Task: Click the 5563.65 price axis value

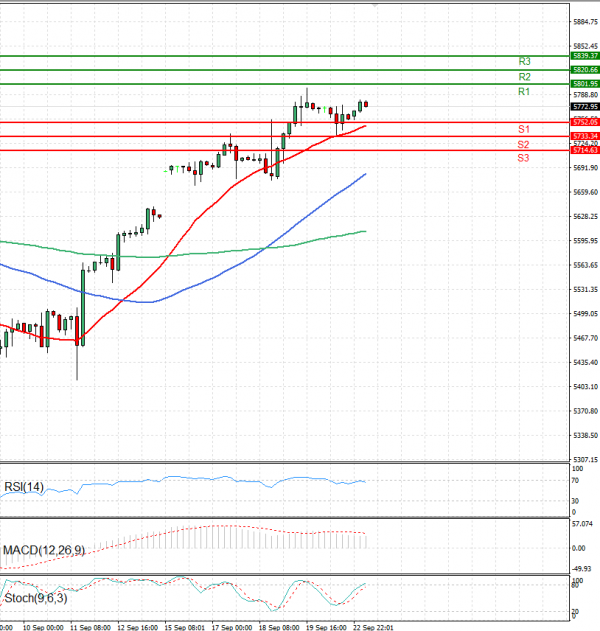Action: (x=586, y=265)
